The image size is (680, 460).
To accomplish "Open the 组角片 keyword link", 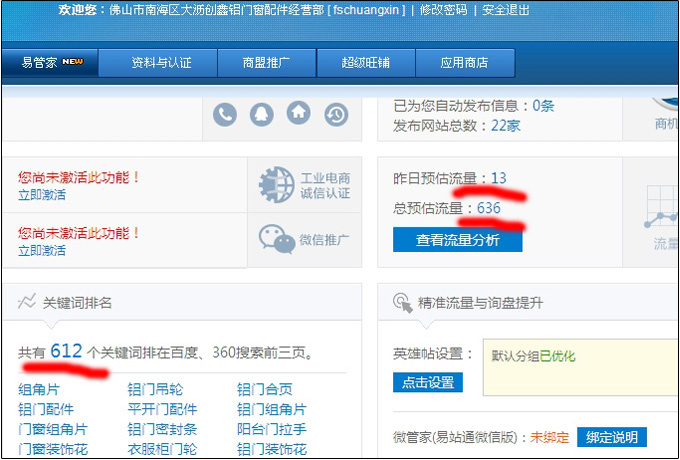I will [x=38, y=390].
